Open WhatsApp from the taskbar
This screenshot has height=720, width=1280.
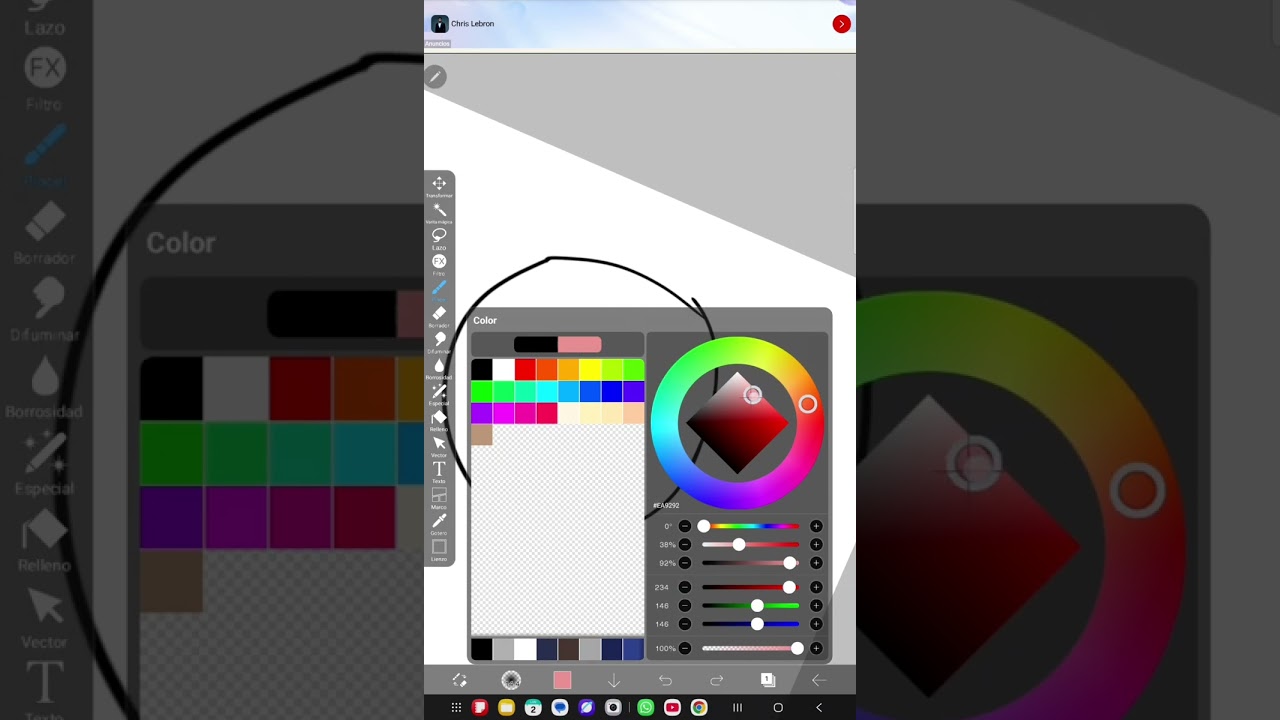point(645,707)
